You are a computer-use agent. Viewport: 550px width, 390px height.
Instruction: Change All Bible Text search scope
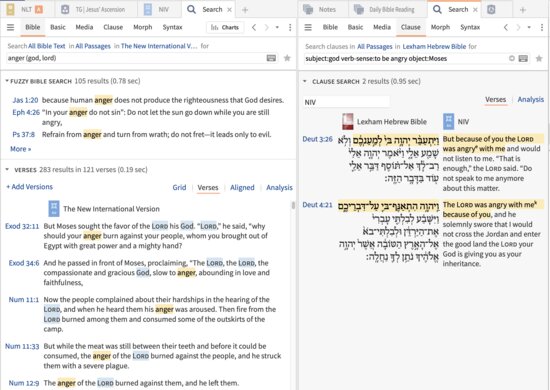pyautogui.click(x=47, y=46)
